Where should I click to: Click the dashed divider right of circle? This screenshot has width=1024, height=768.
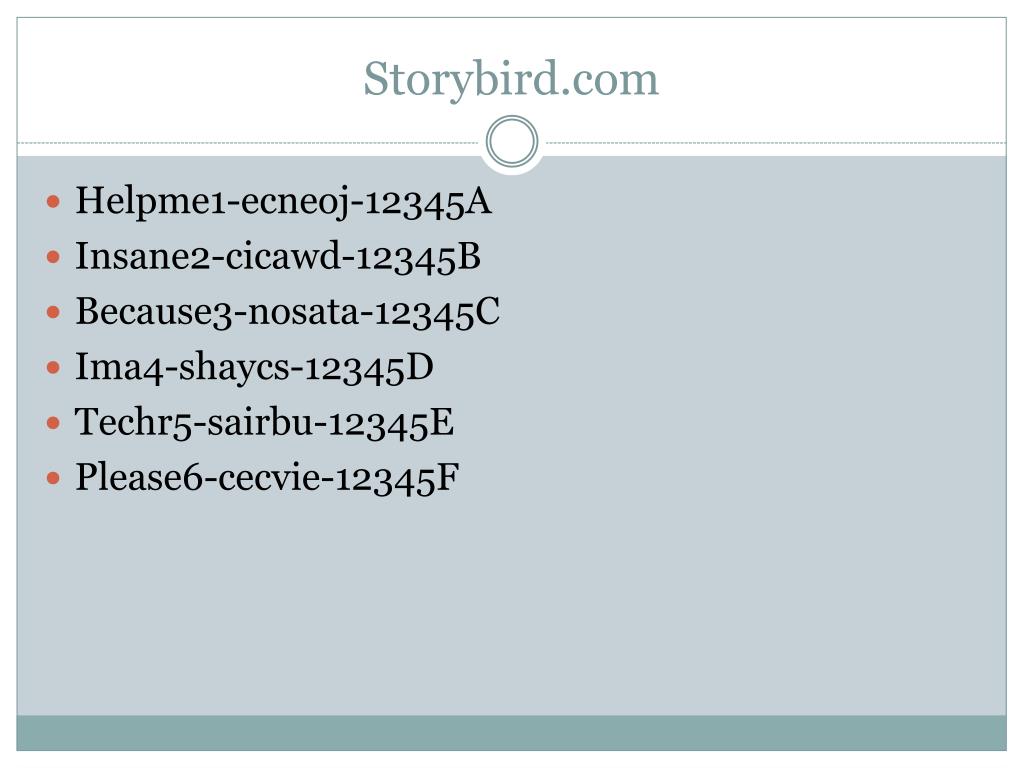click(x=776, y=142)
